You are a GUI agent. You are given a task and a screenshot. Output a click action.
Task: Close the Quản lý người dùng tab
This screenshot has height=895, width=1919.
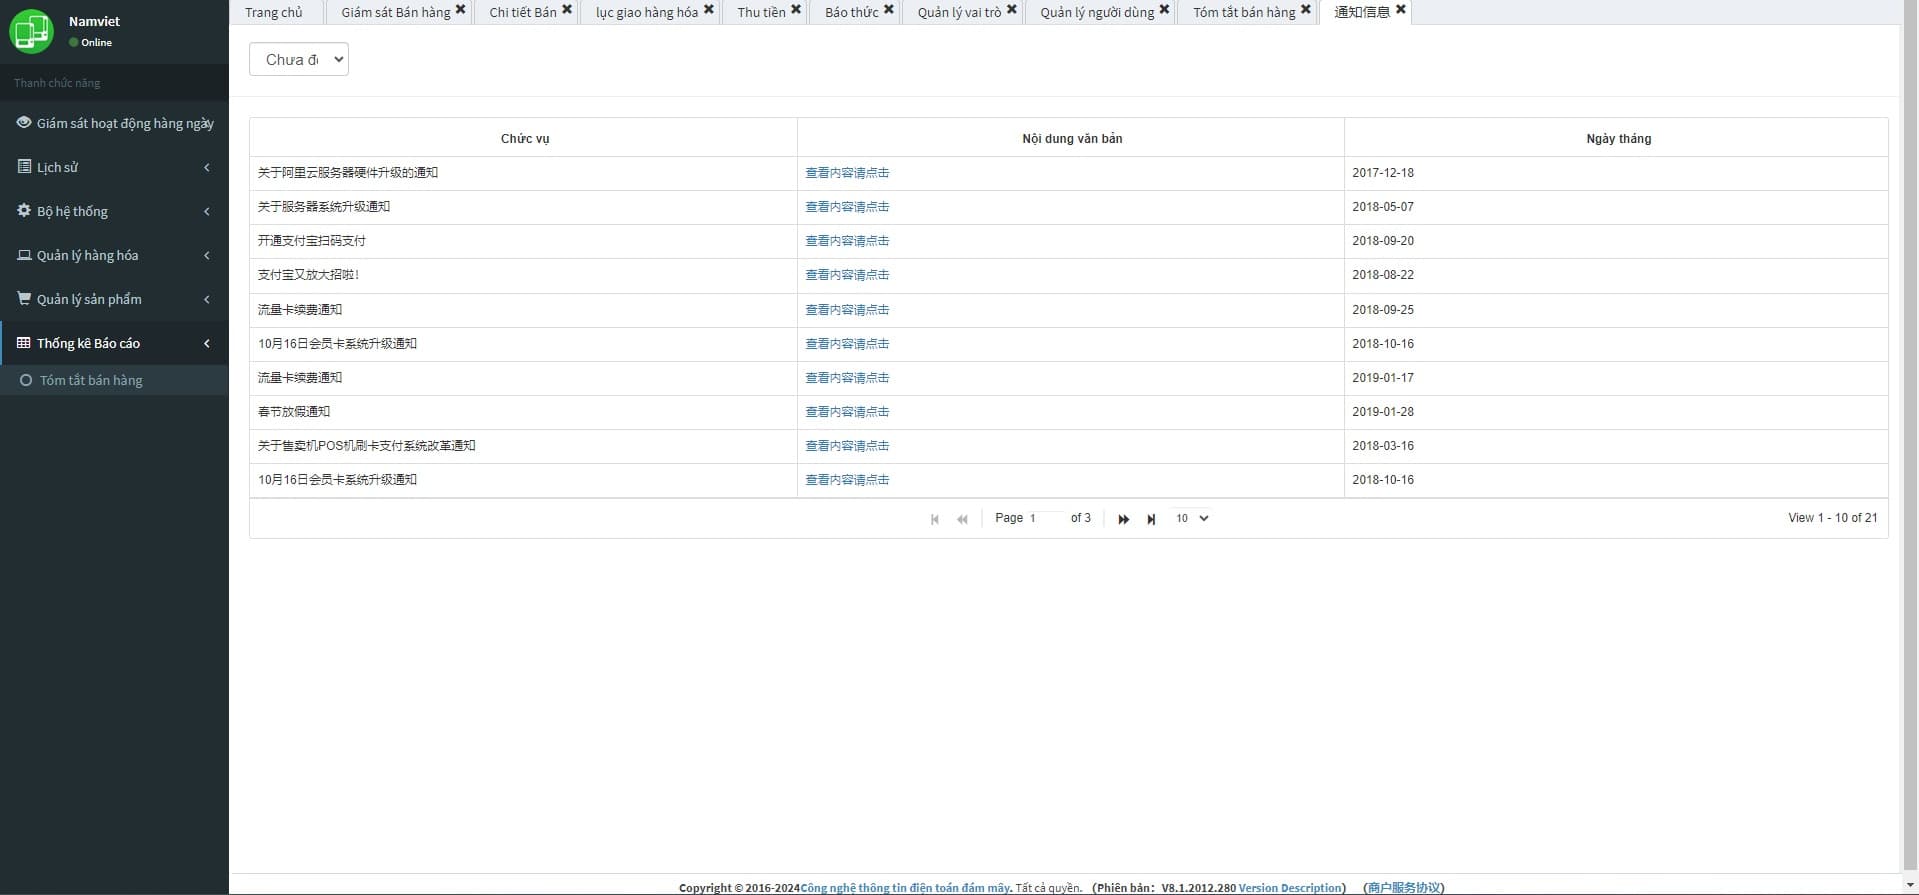[x=1164, y=10]
